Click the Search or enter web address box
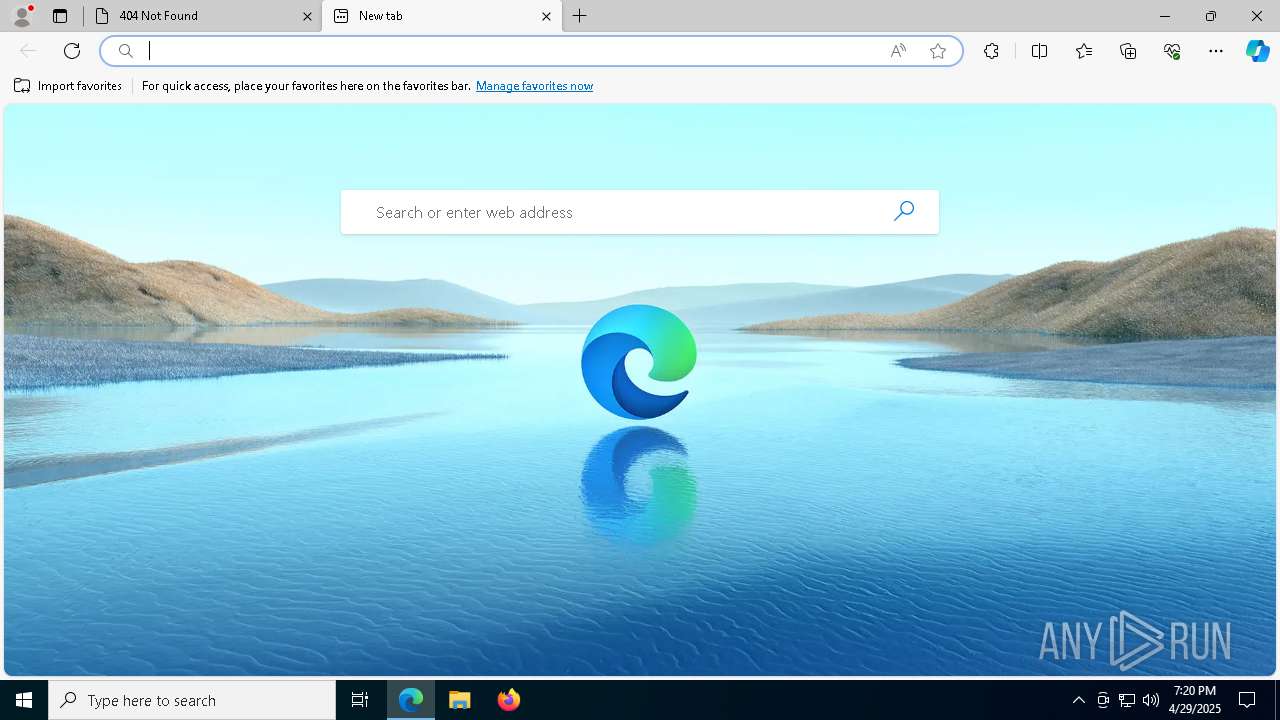Image resolution: width=1280 pixels, height=720 pixels. [640, 212]
